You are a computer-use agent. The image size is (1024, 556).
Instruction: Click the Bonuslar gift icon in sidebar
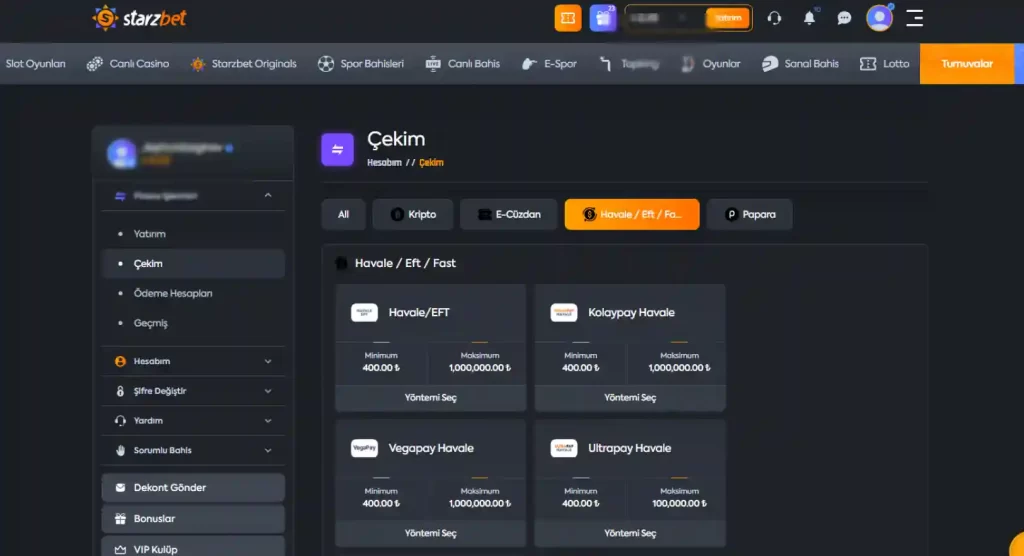120,519
